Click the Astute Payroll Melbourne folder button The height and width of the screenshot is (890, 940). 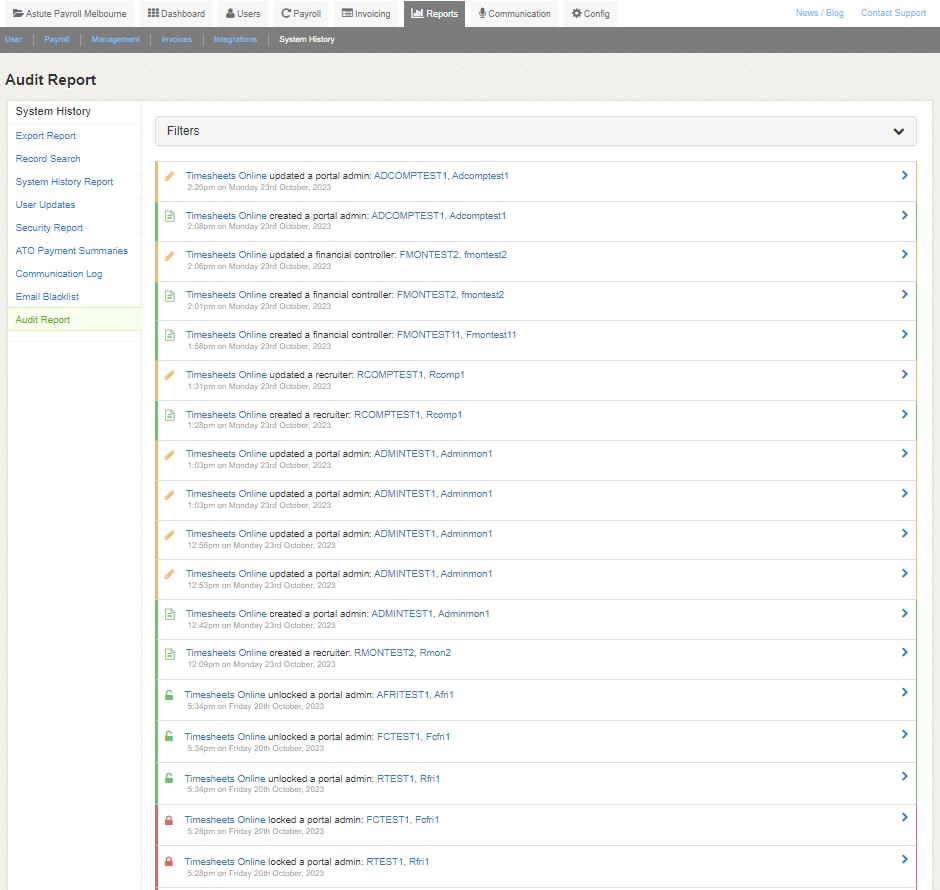point(69,14)
